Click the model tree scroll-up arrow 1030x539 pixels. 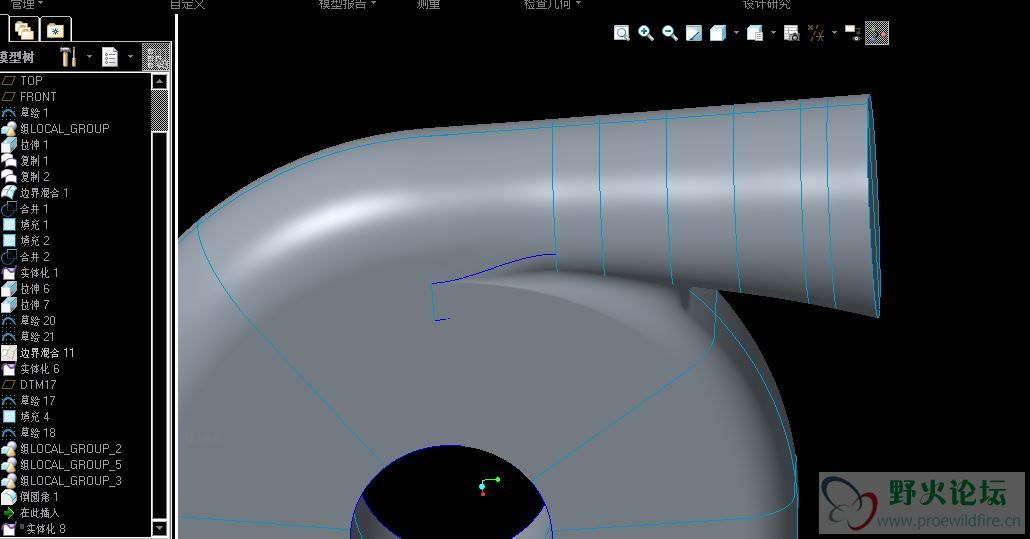coord(159,81)
